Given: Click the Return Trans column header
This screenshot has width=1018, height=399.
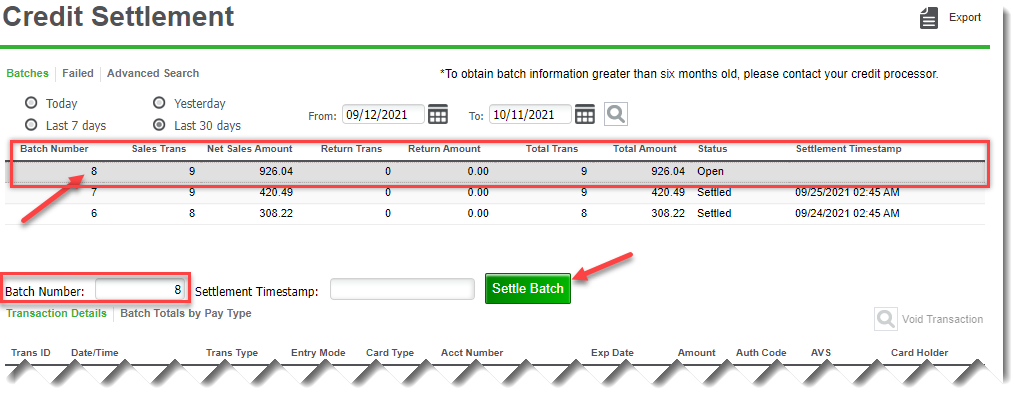Looking at the screenshot, I should pos(352,149).
